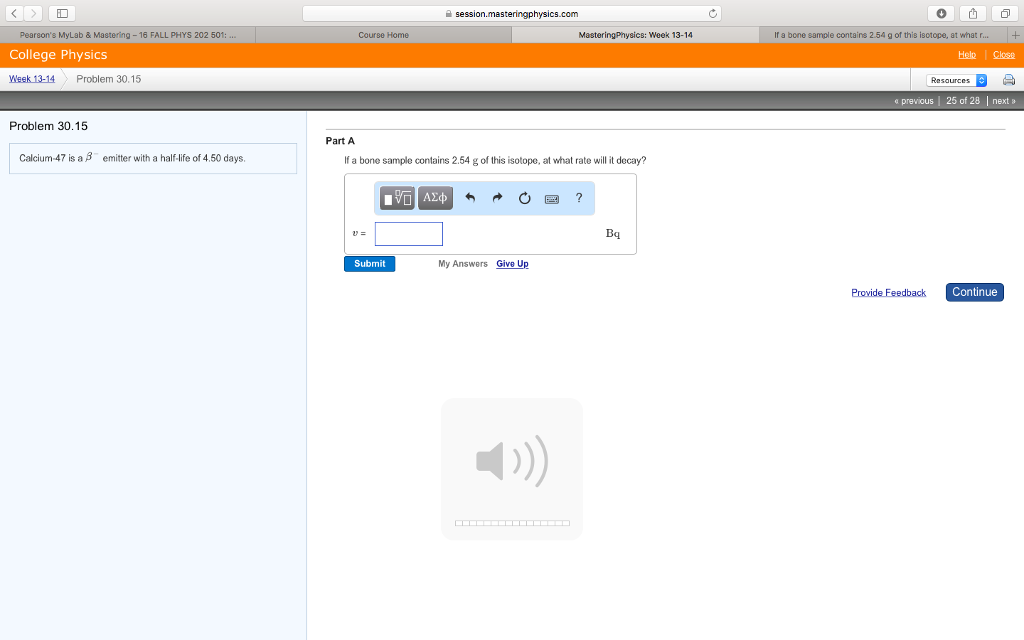The height and width of the screenshot is (640, 1024).
Task: Go to the Week 13-14 breadcrumb
Action: [x=32, y=79]
